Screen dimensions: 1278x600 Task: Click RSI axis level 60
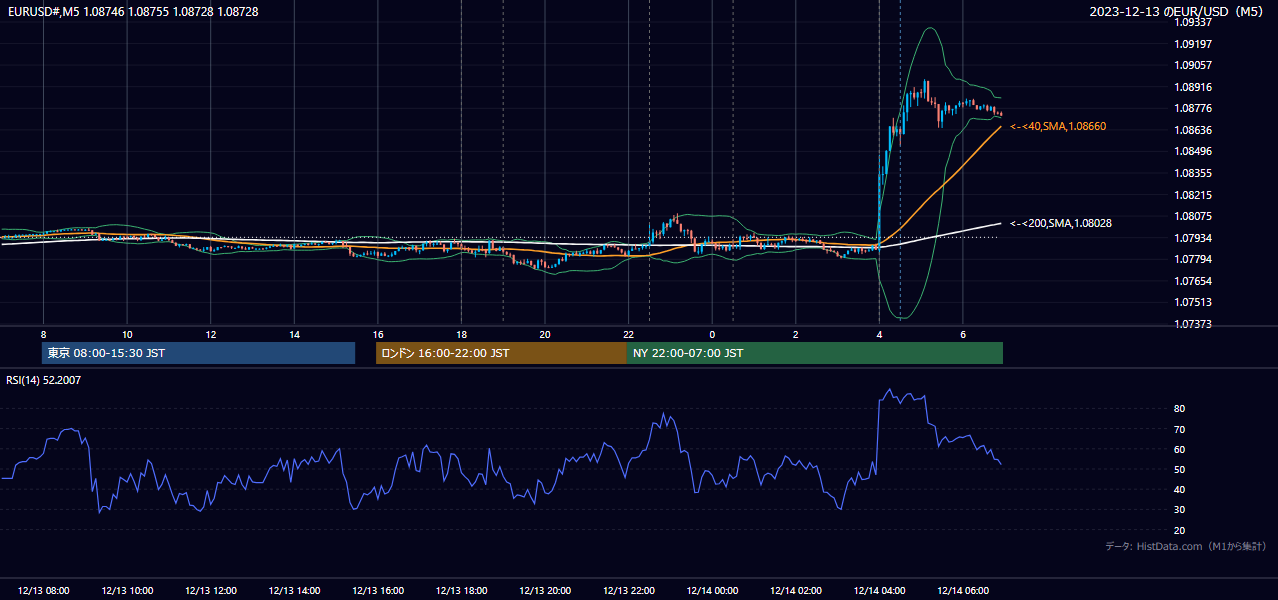(x=1180, y=449)
